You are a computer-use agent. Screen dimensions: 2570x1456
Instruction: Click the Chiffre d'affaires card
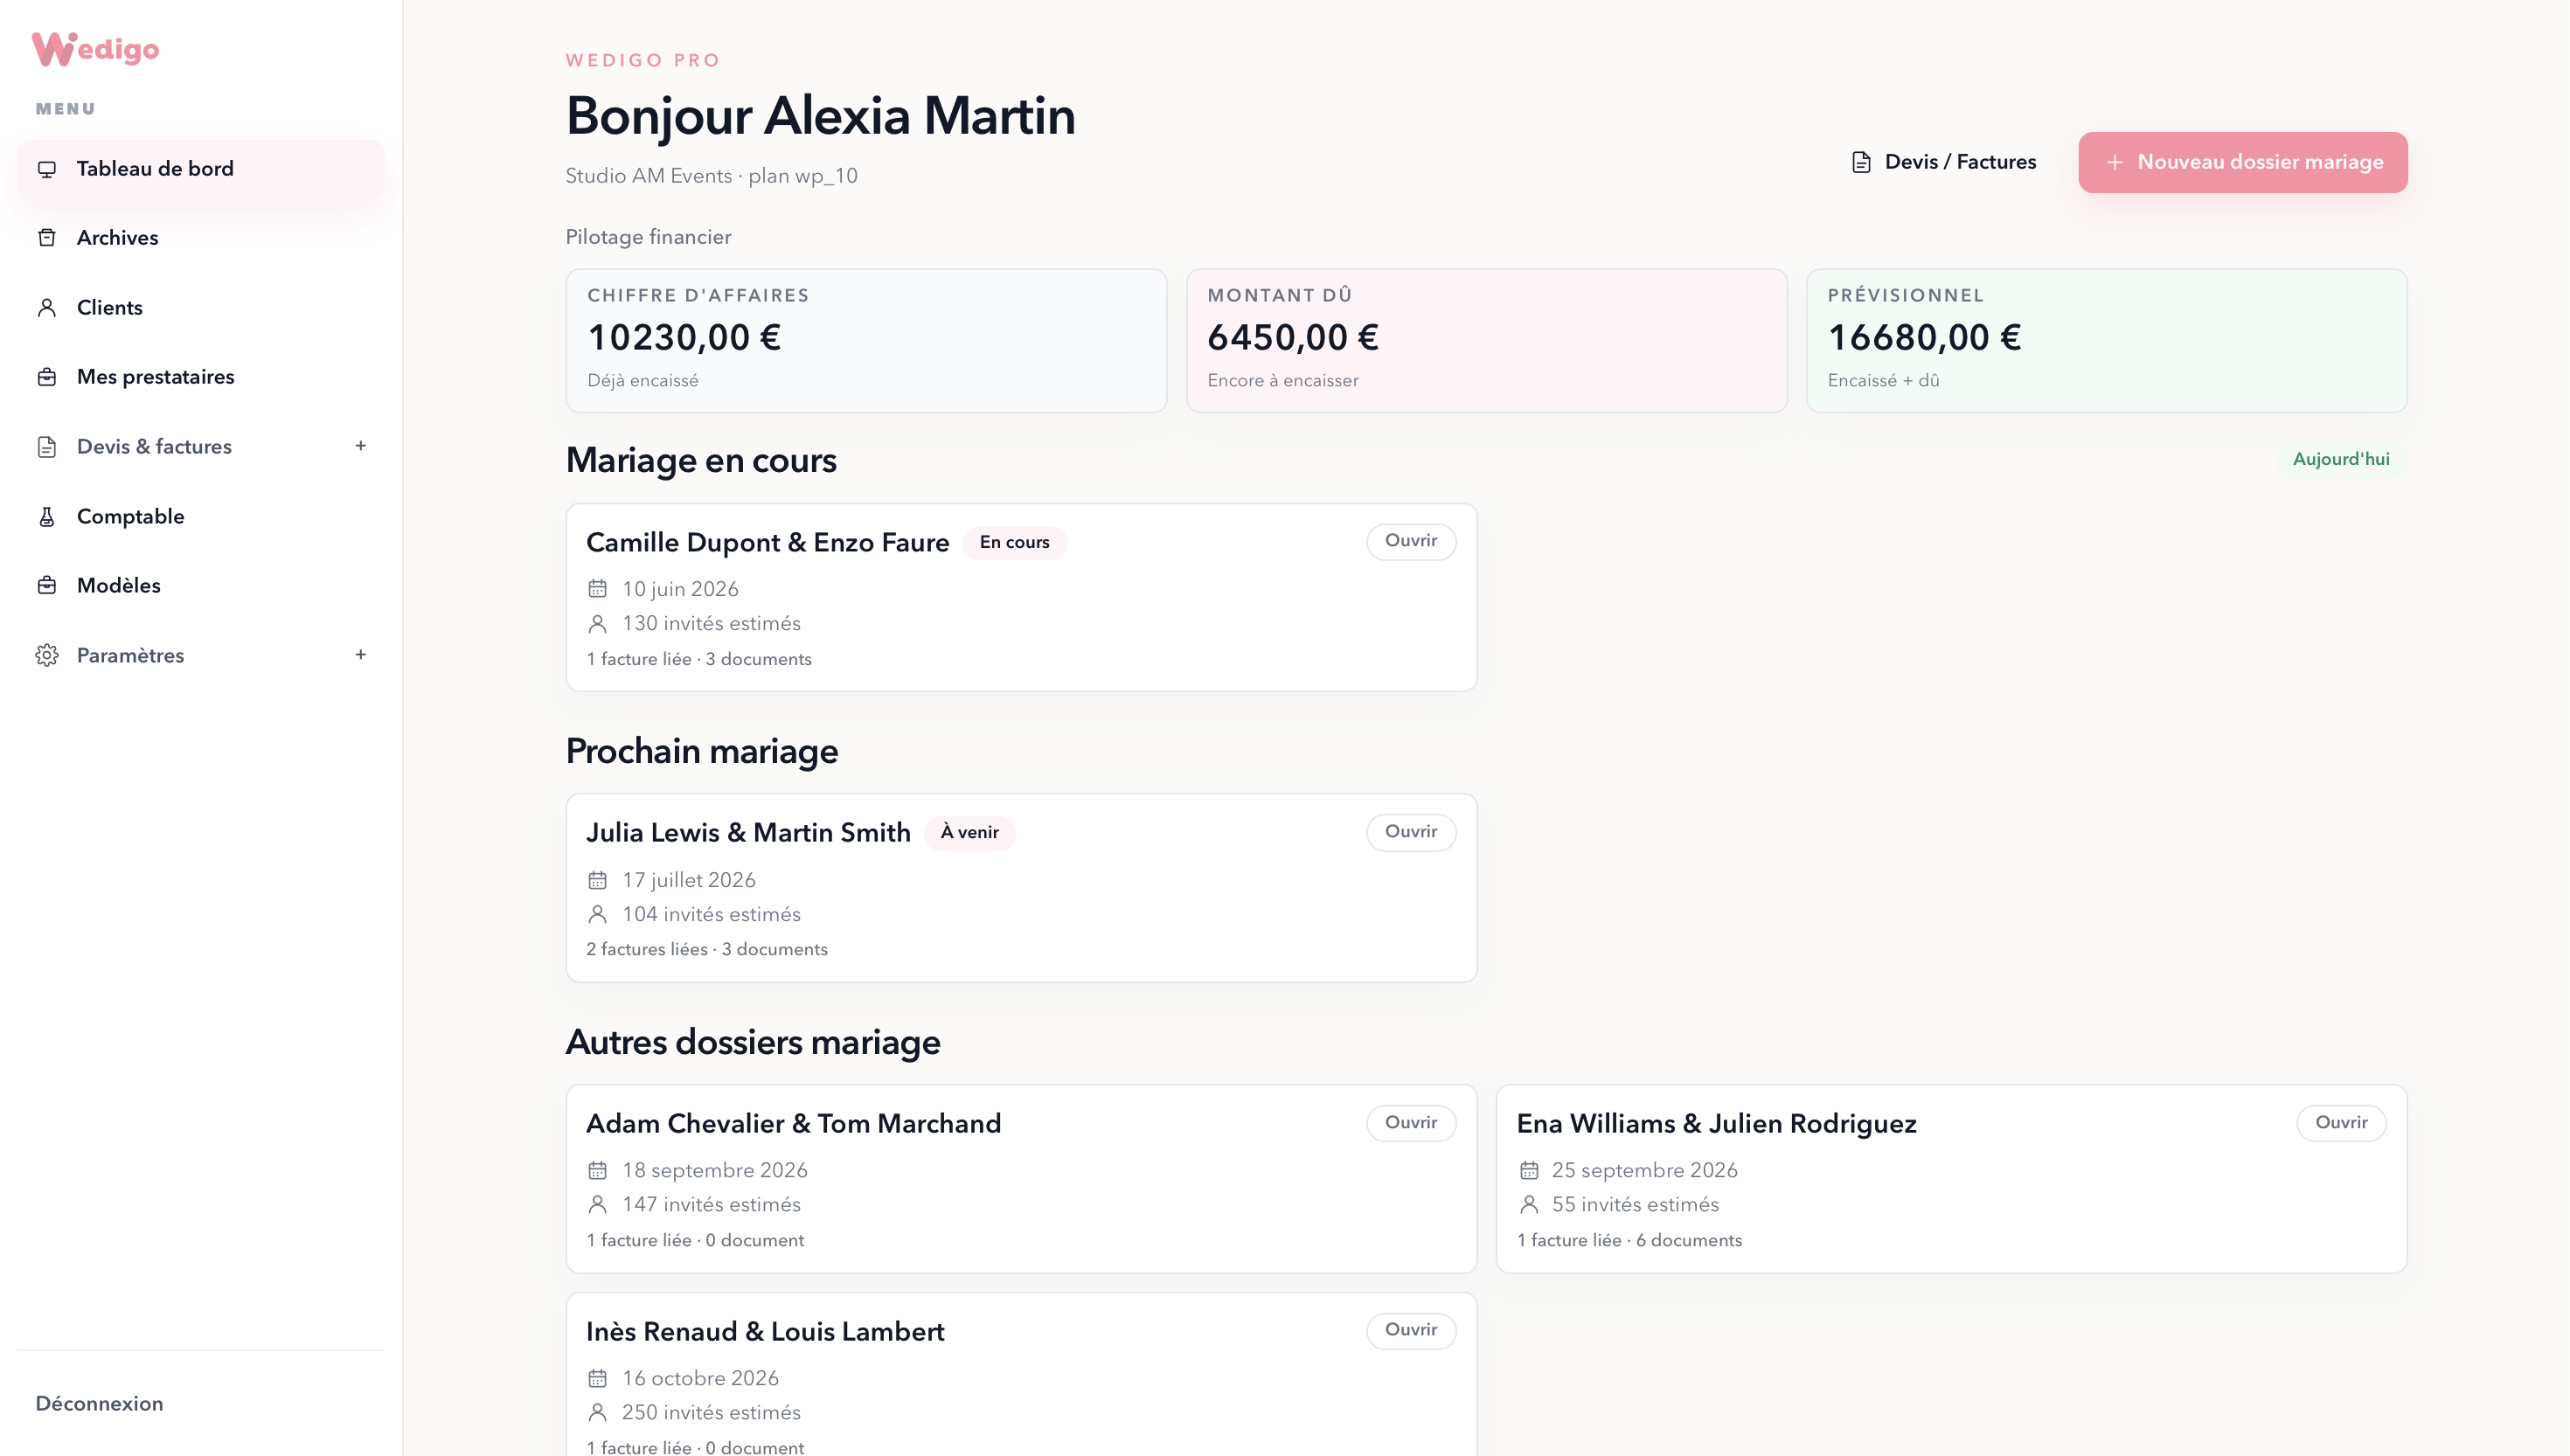[866, 341]
